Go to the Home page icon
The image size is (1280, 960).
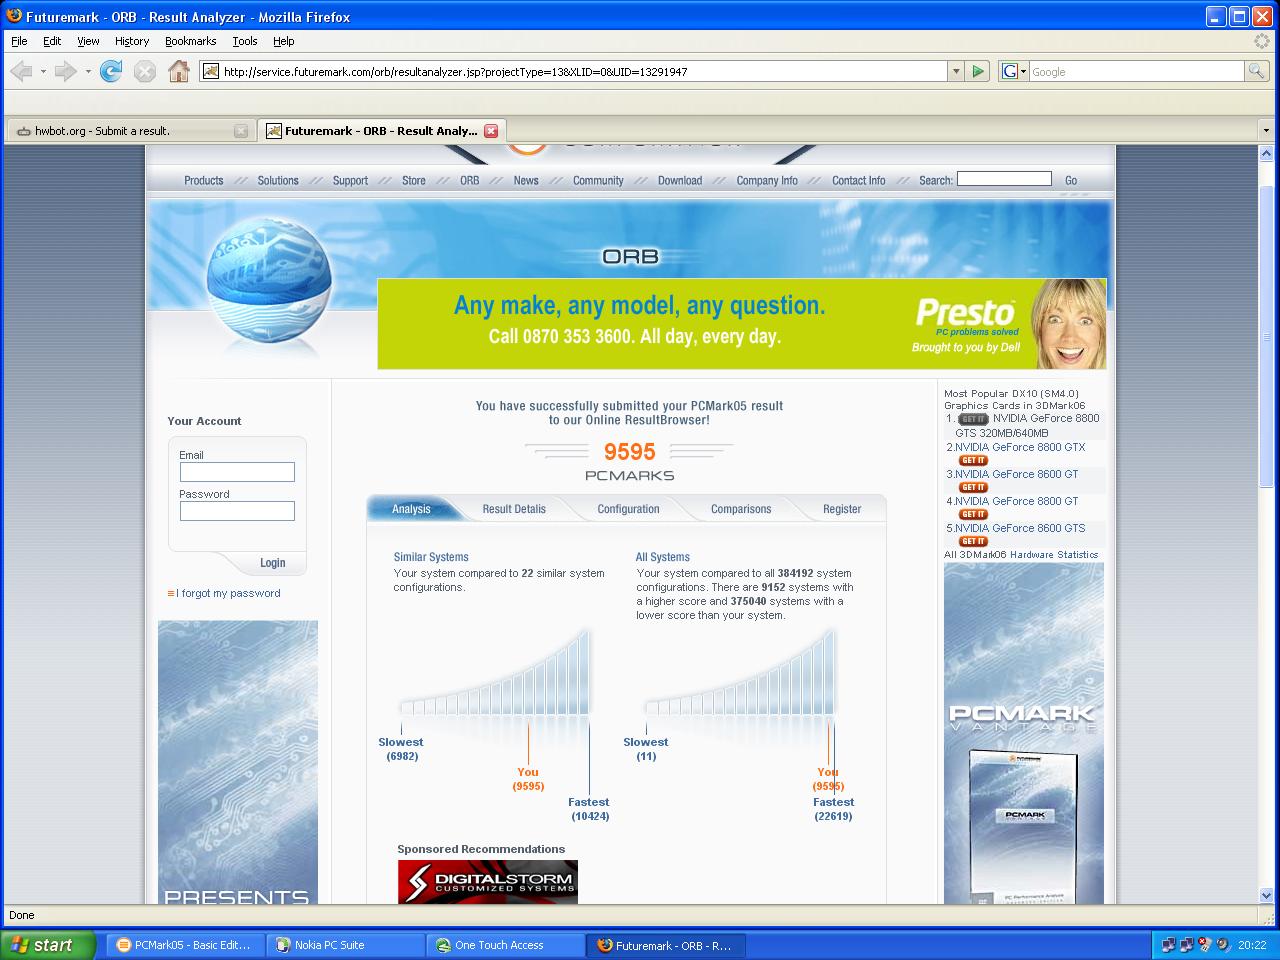(x=179, y=71)
